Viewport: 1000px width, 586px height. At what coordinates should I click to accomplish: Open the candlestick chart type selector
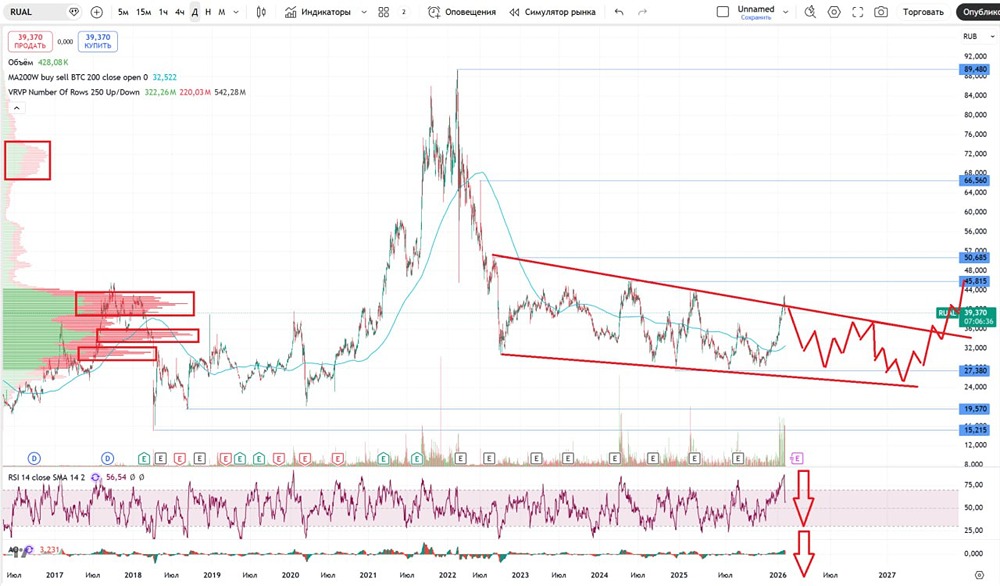[x=261, y=11]
